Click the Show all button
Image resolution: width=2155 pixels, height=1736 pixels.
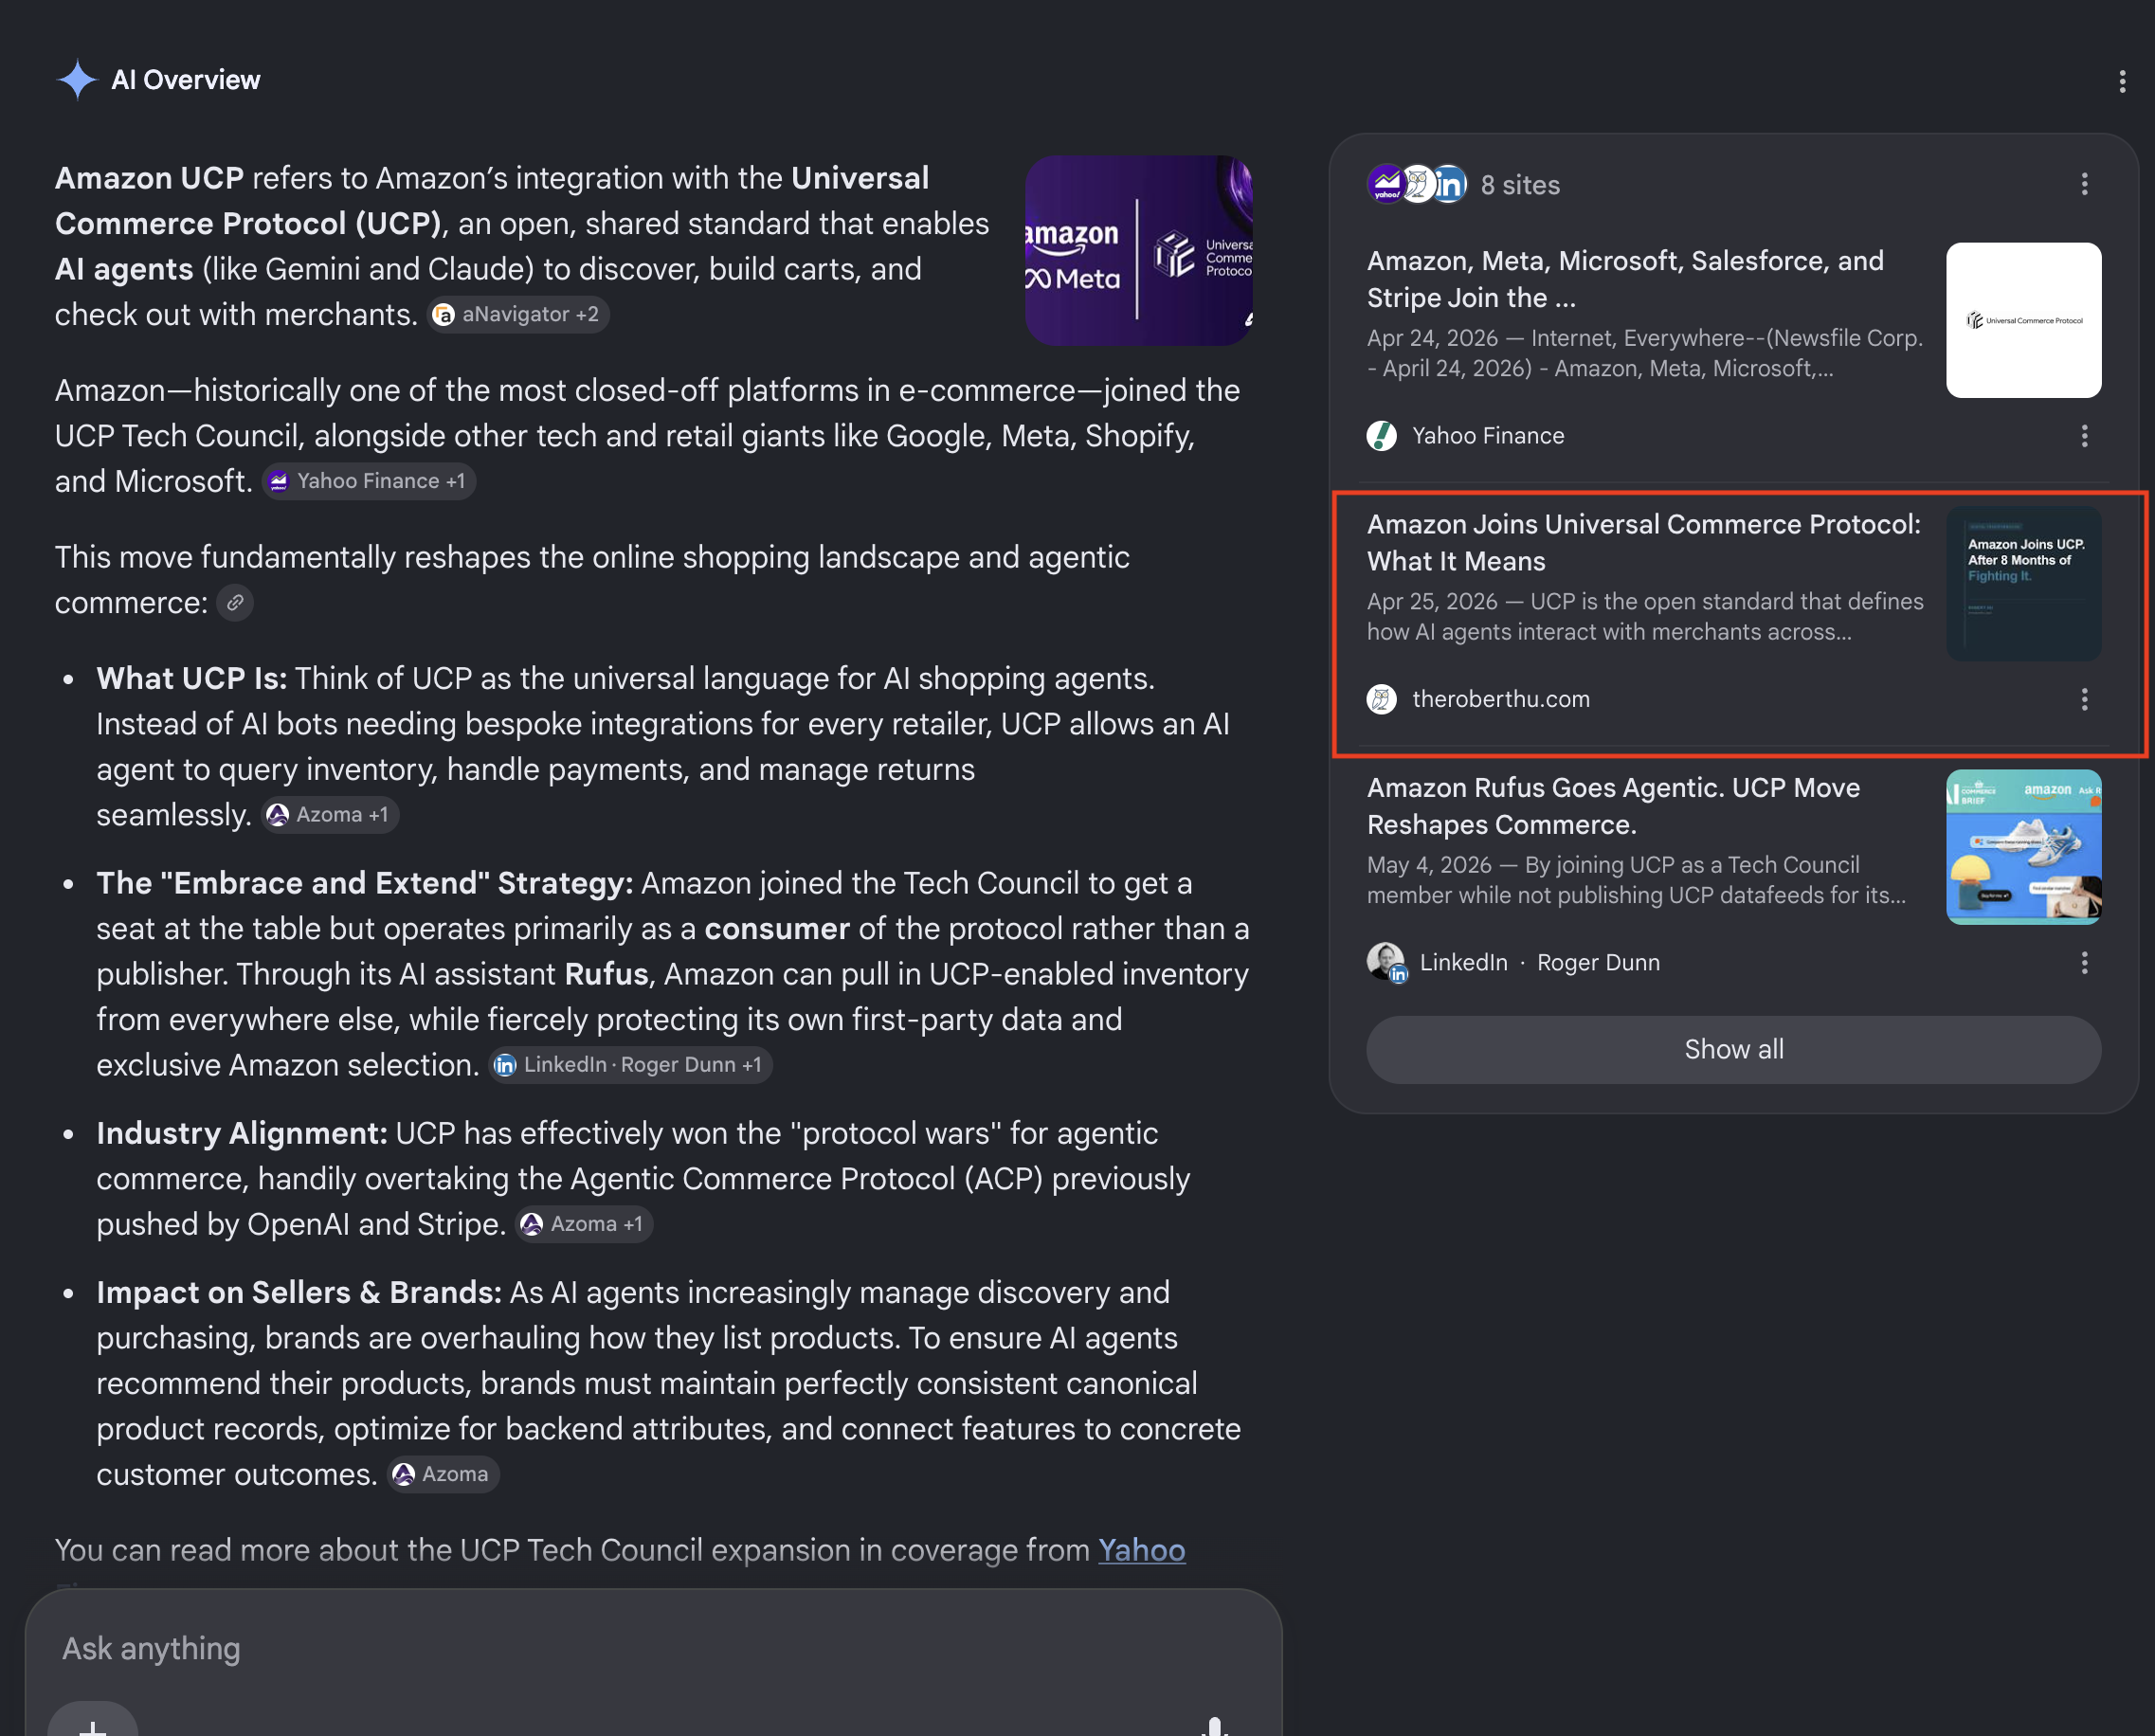coord(1733,1049)
